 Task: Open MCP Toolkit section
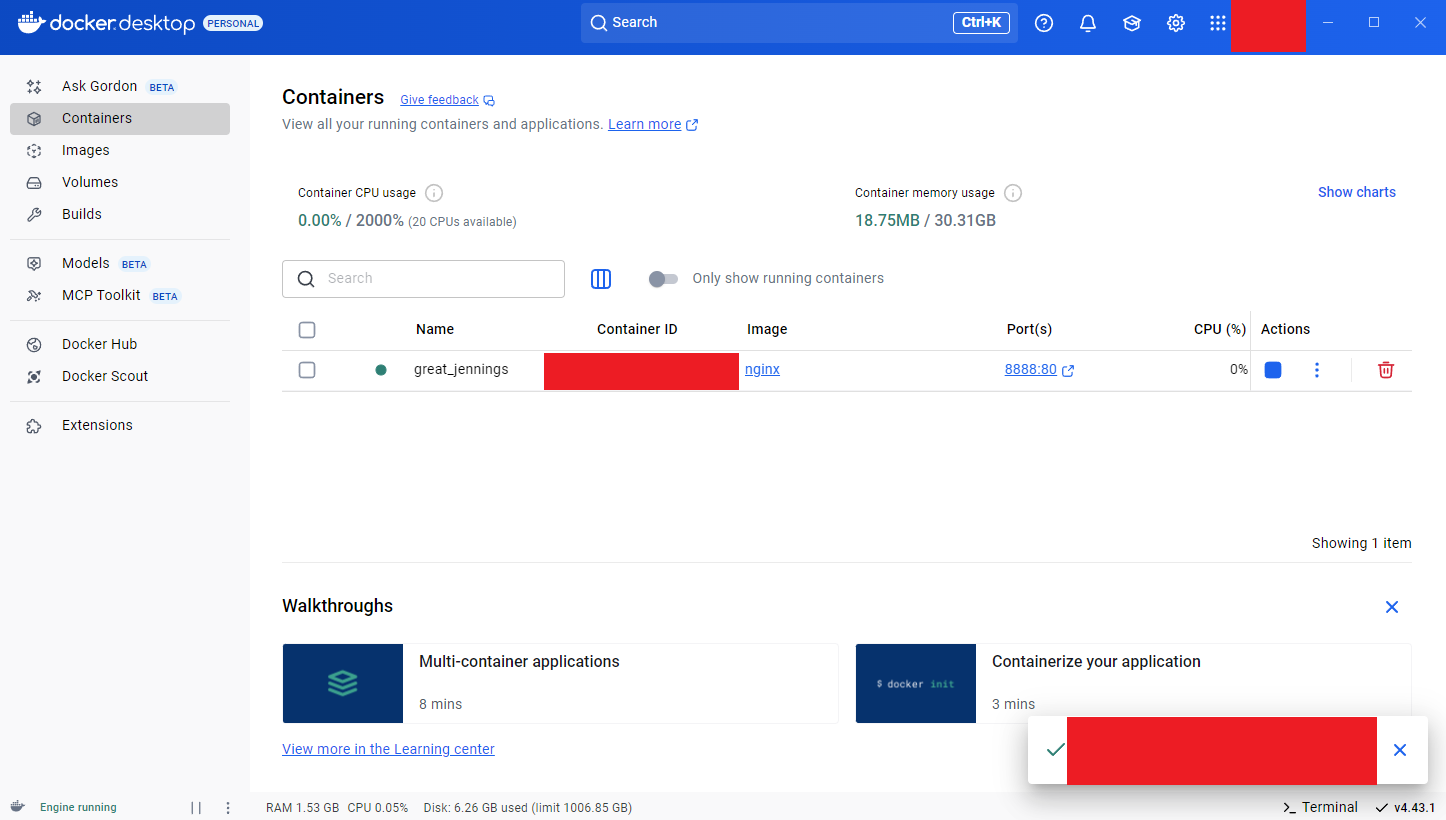(x=120, y=296)
